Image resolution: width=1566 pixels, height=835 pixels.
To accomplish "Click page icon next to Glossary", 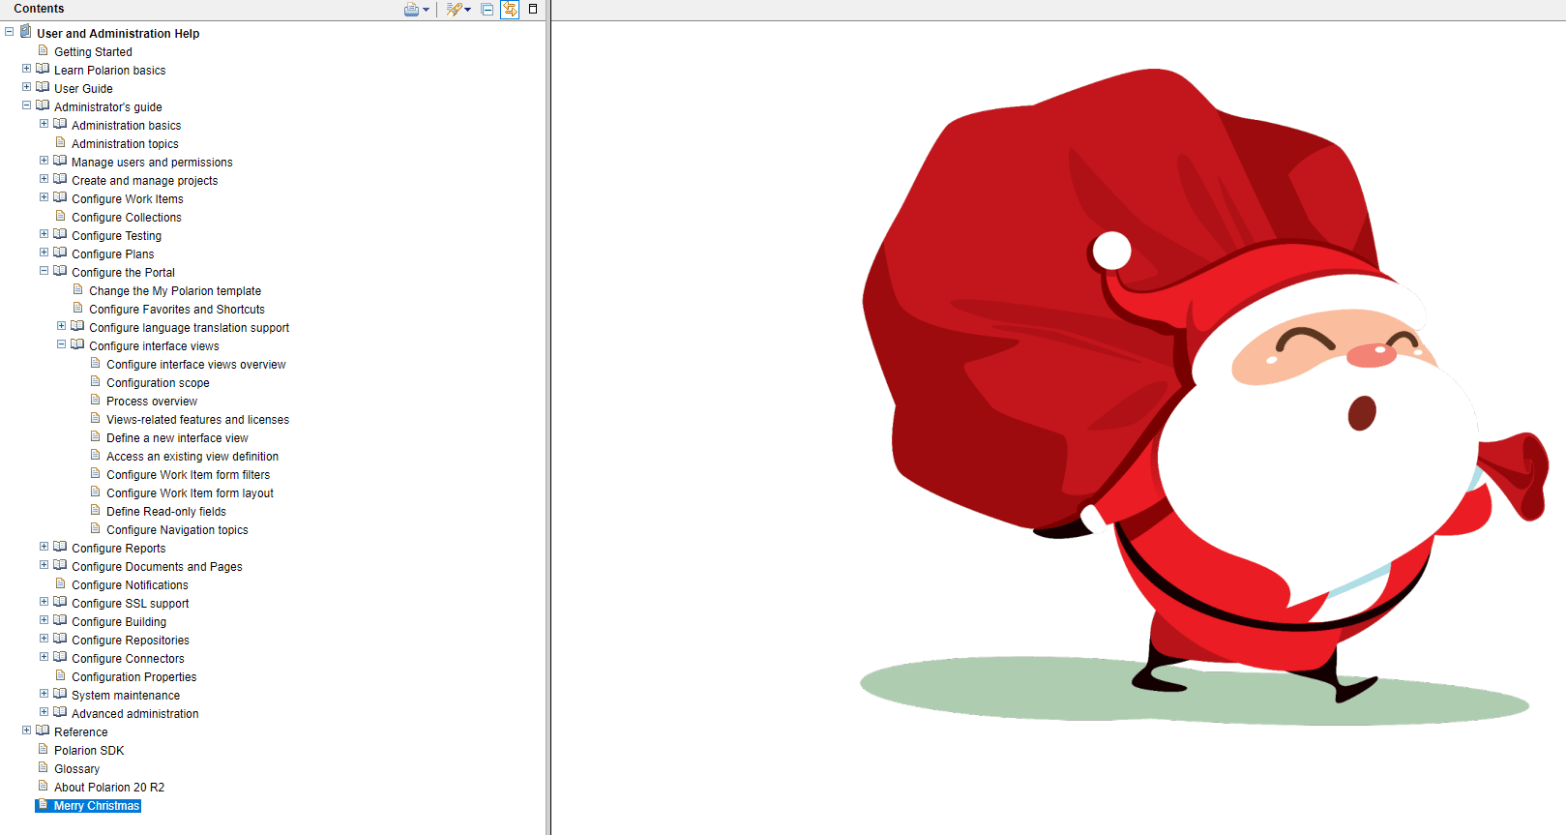I will 43,768.
